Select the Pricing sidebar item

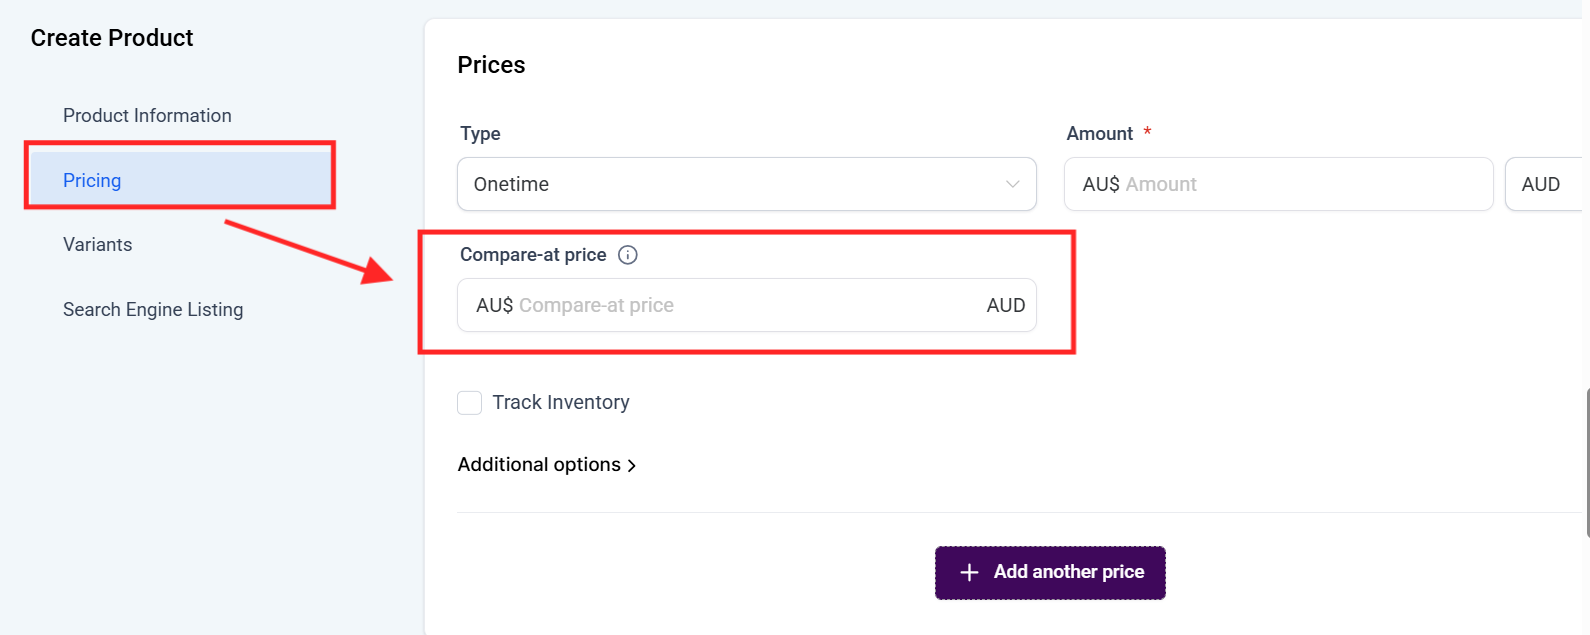pos(92,180)
